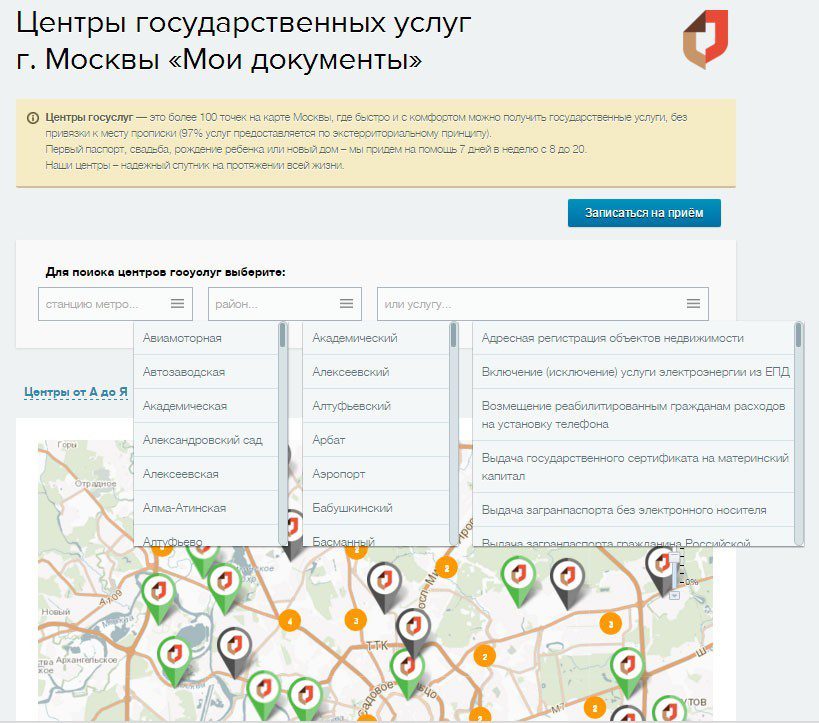Pick the Арбат district
Viewport: 819px width, 723px height.
(x=376, y=440)
